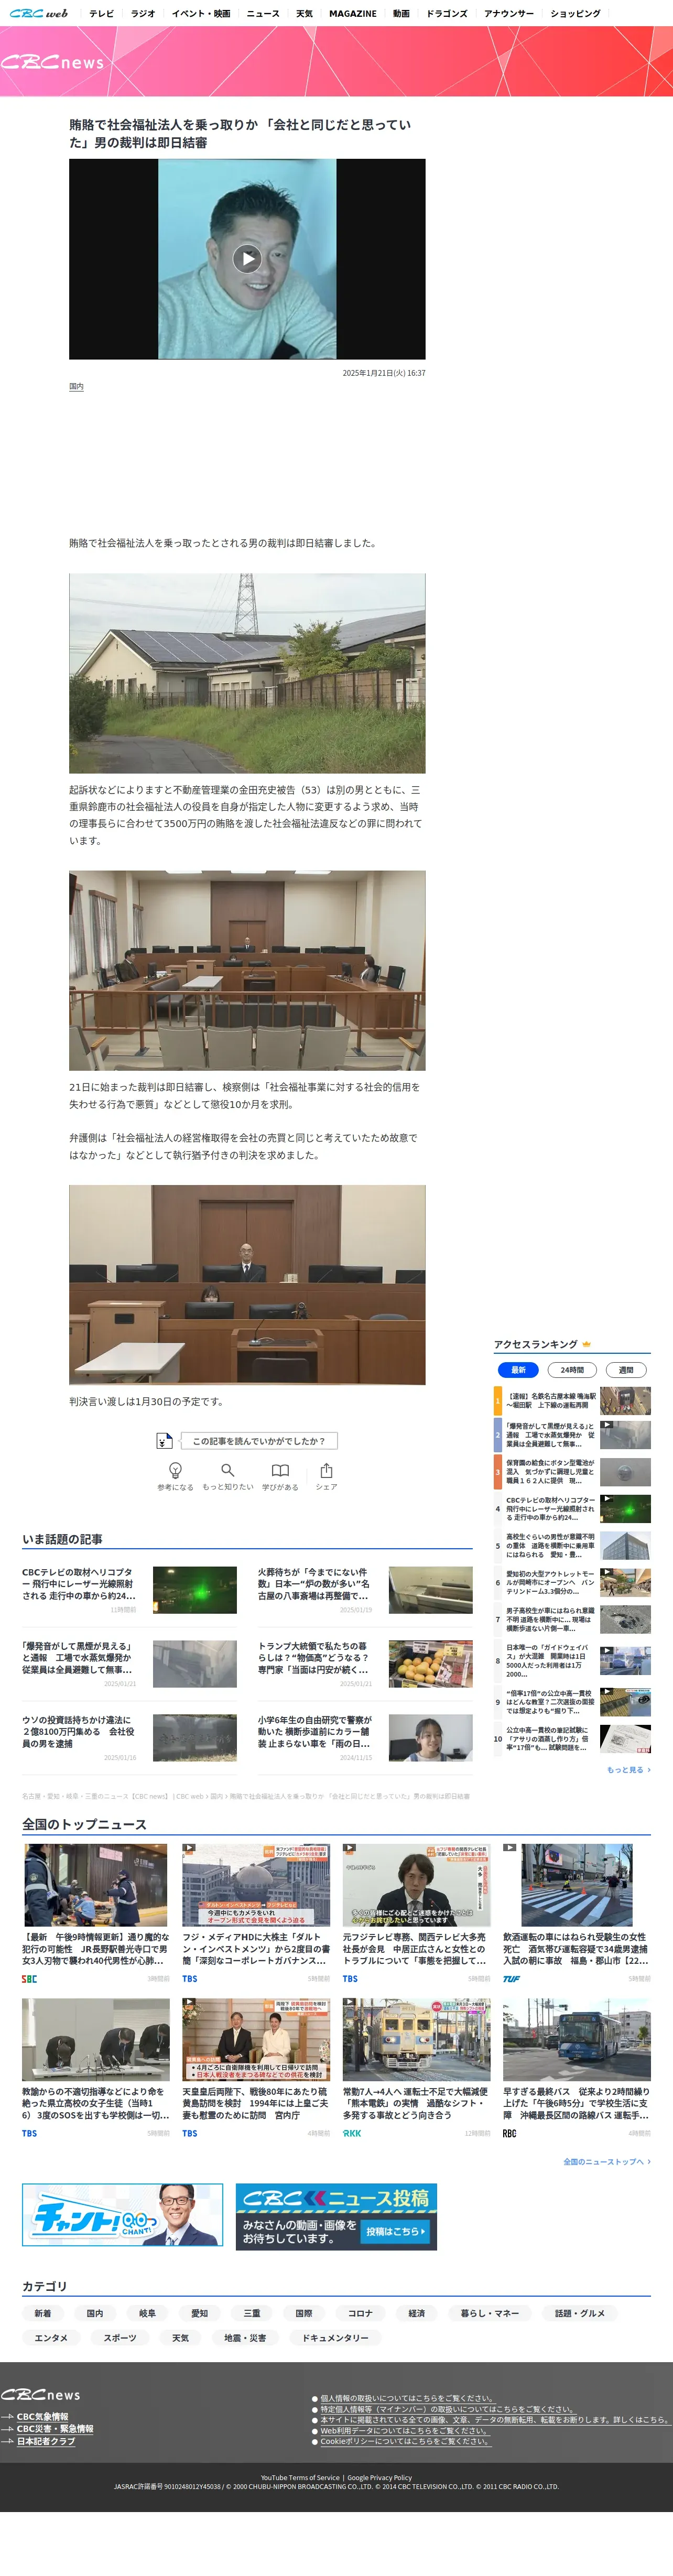Open the イベント・映画 menu
673x2576 pixels.
(x=201, y=14)
